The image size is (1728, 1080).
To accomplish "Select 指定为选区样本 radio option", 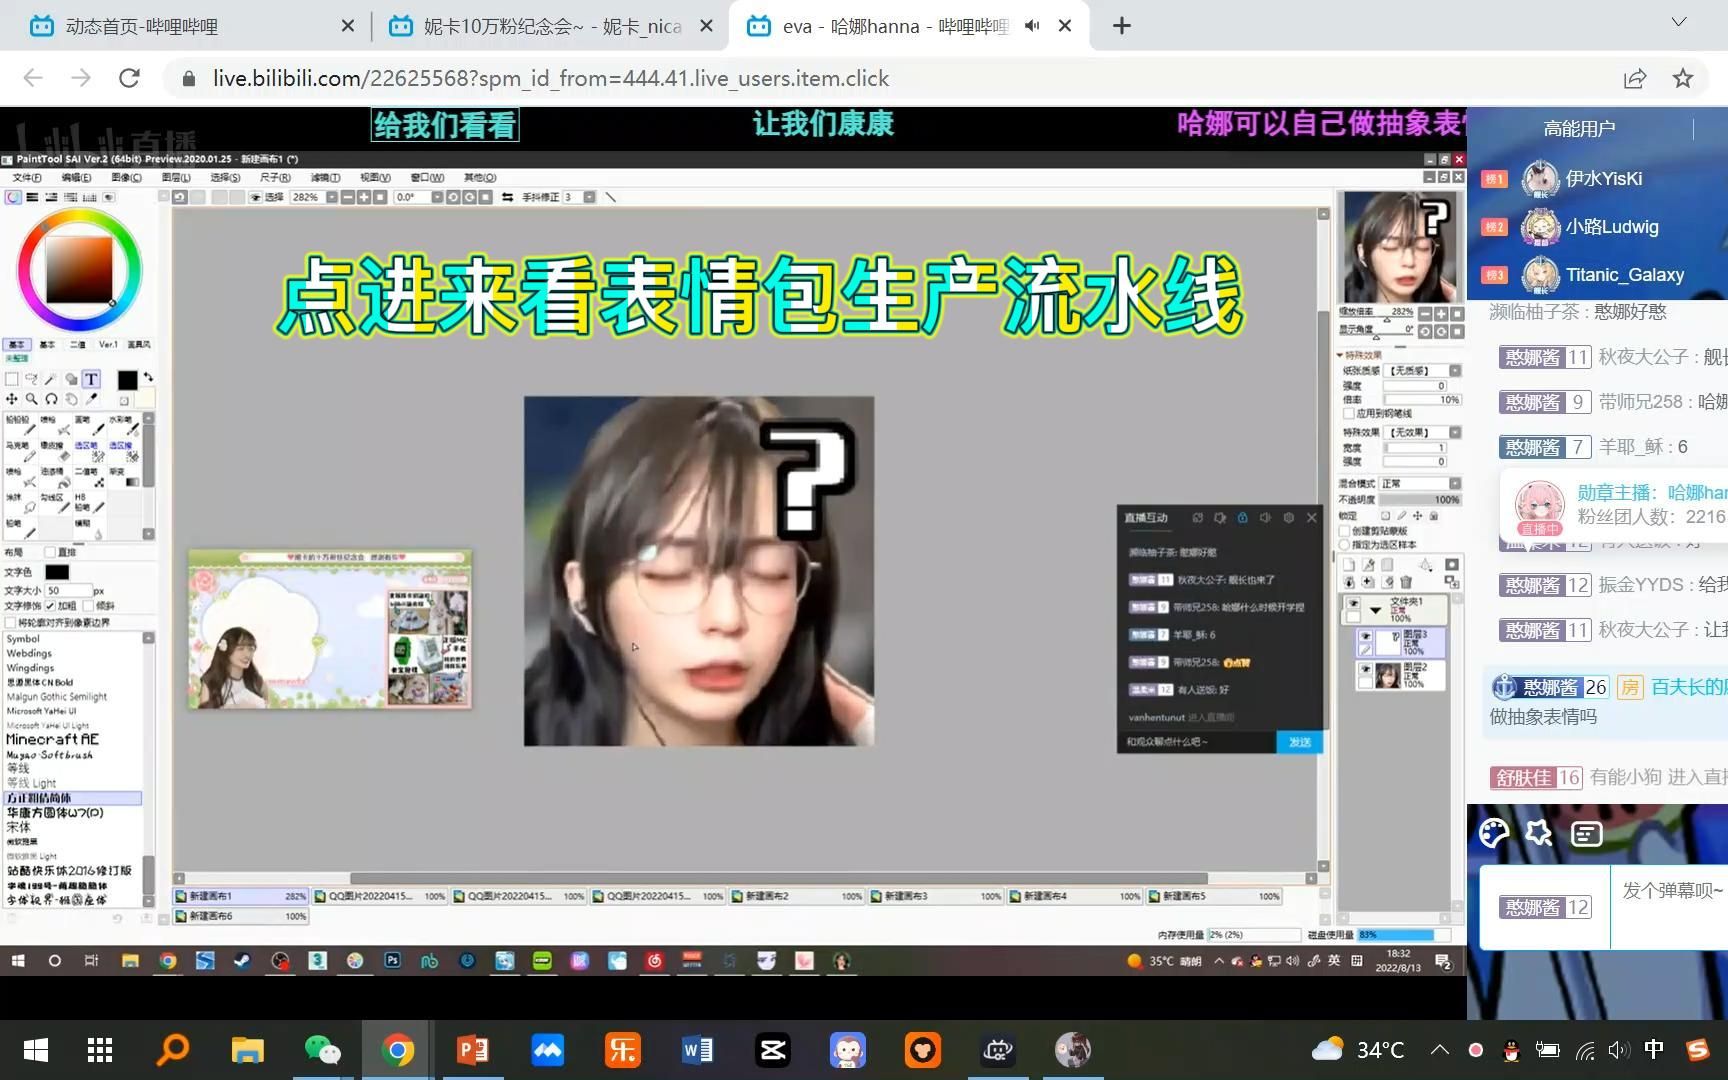I will click(x=1344, y=545).
